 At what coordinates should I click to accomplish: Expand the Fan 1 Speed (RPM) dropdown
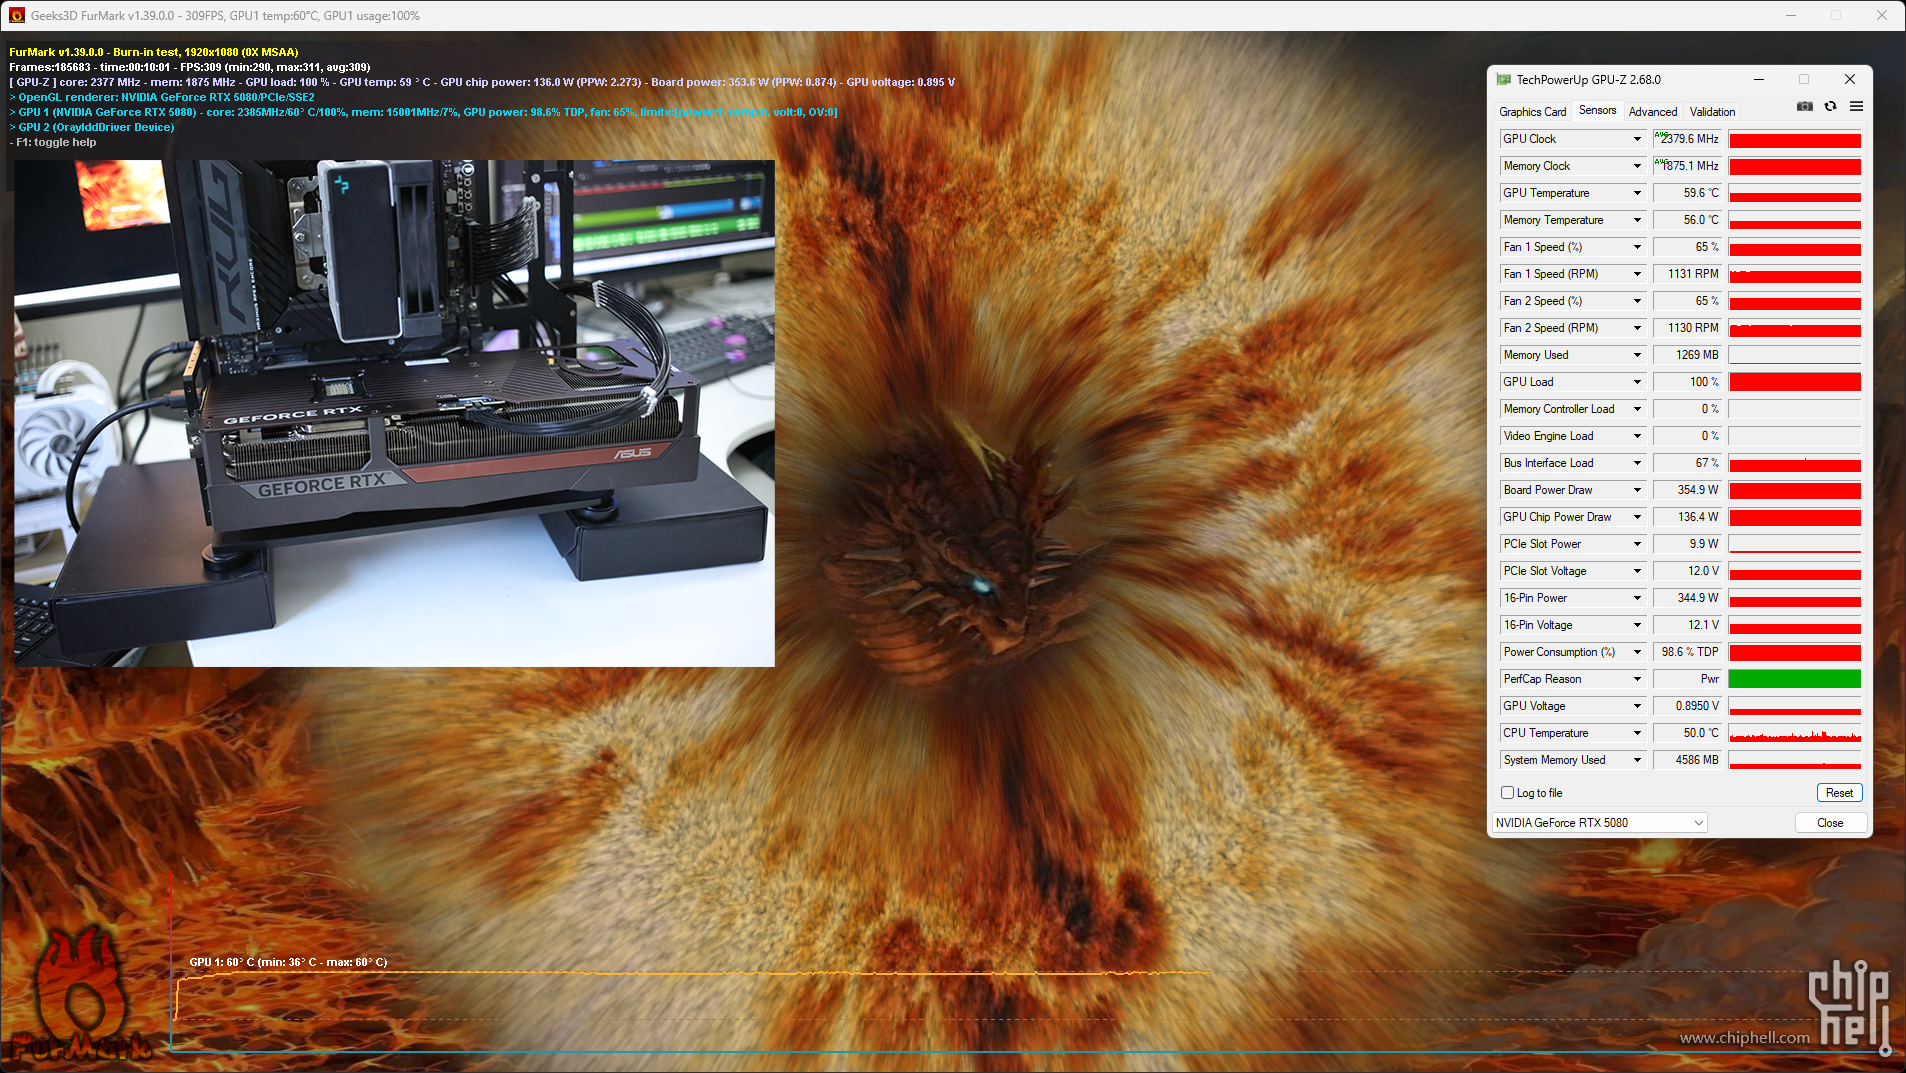[1637, 274]
